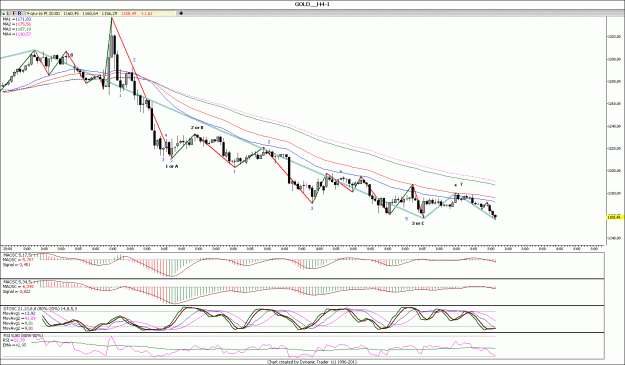Screen dimensions: 625x365
Task: Click the RSI indicator title
Action: pos(23,336)
